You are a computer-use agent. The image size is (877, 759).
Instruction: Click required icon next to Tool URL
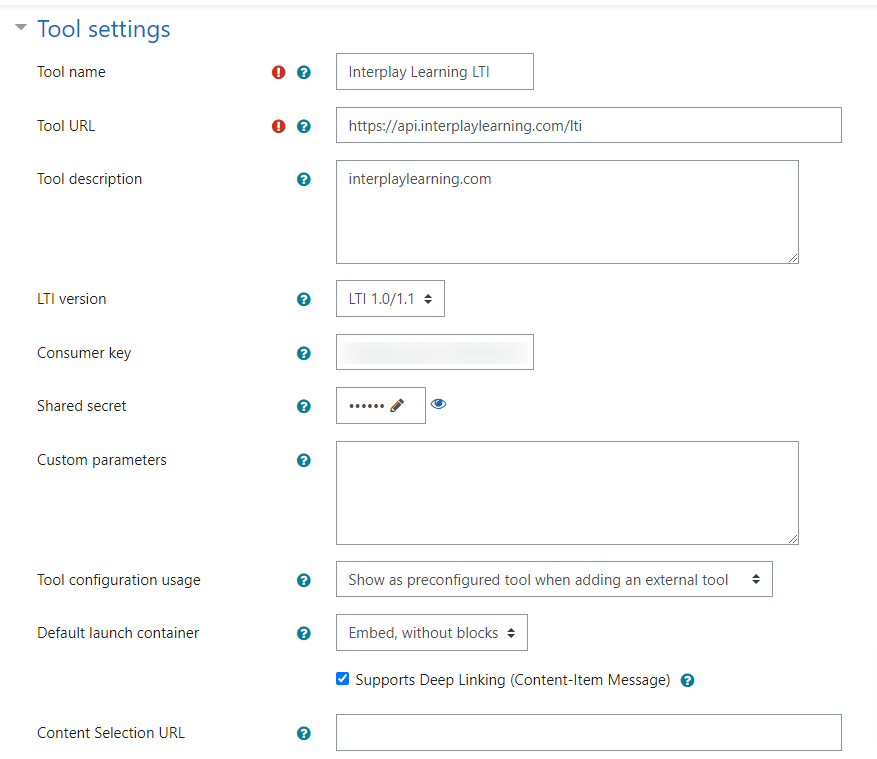click(x=279, y=126)
